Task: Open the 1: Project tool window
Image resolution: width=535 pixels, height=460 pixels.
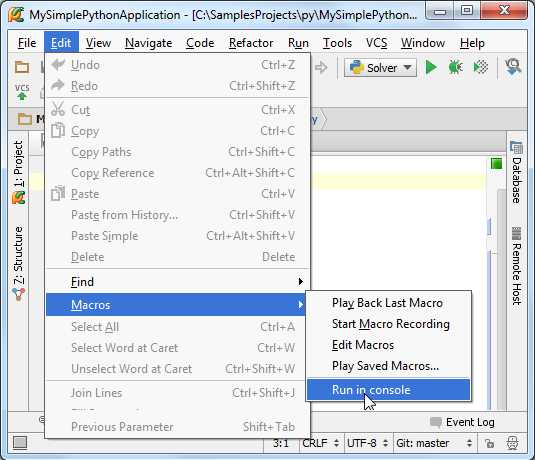Action: pyautogui.click(x=18, y=172)
